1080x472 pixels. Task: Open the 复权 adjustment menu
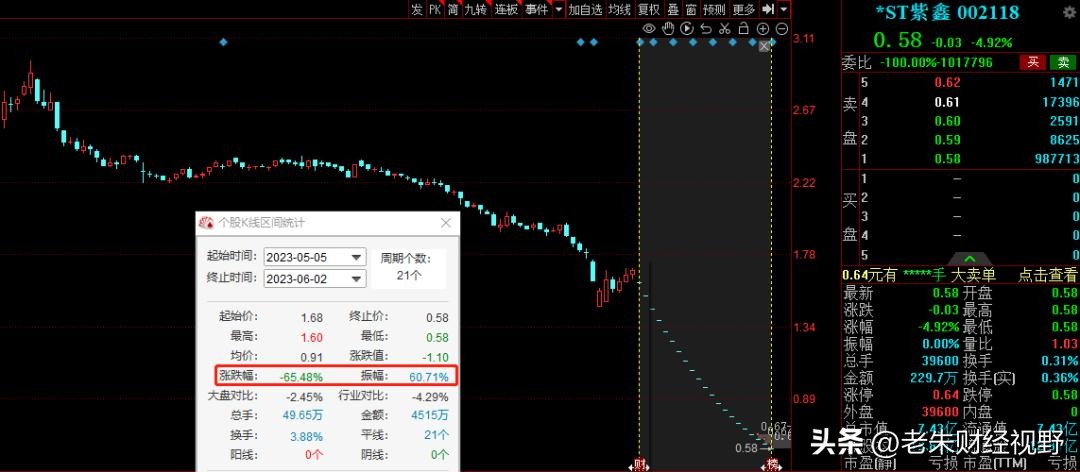(x=649, y=9)
